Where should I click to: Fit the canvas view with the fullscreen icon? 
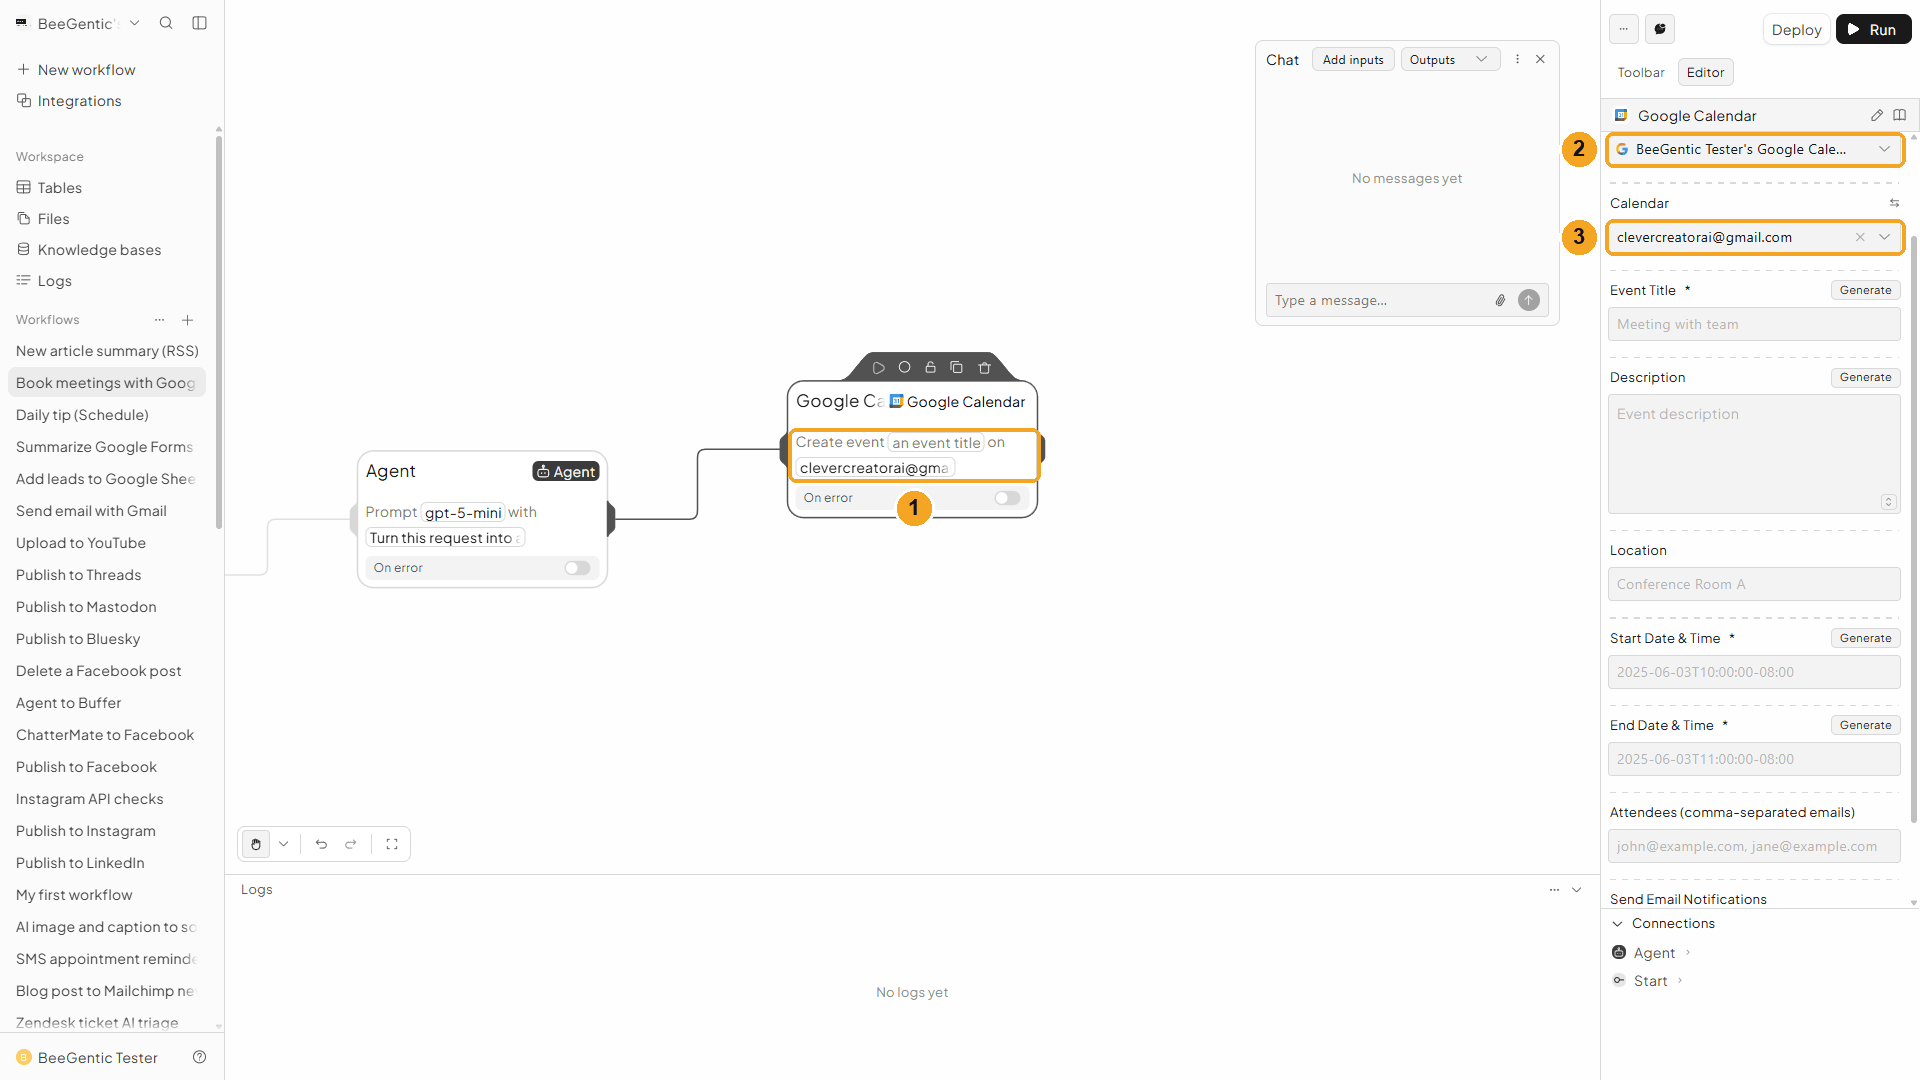pyautogui.click(x=392, y=844)
